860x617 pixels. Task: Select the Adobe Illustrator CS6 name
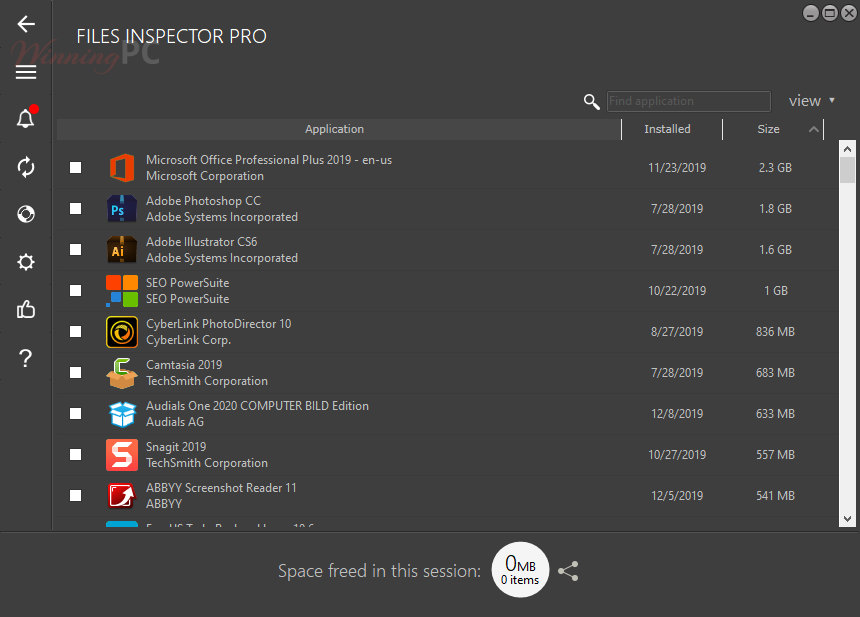(201, 242)
